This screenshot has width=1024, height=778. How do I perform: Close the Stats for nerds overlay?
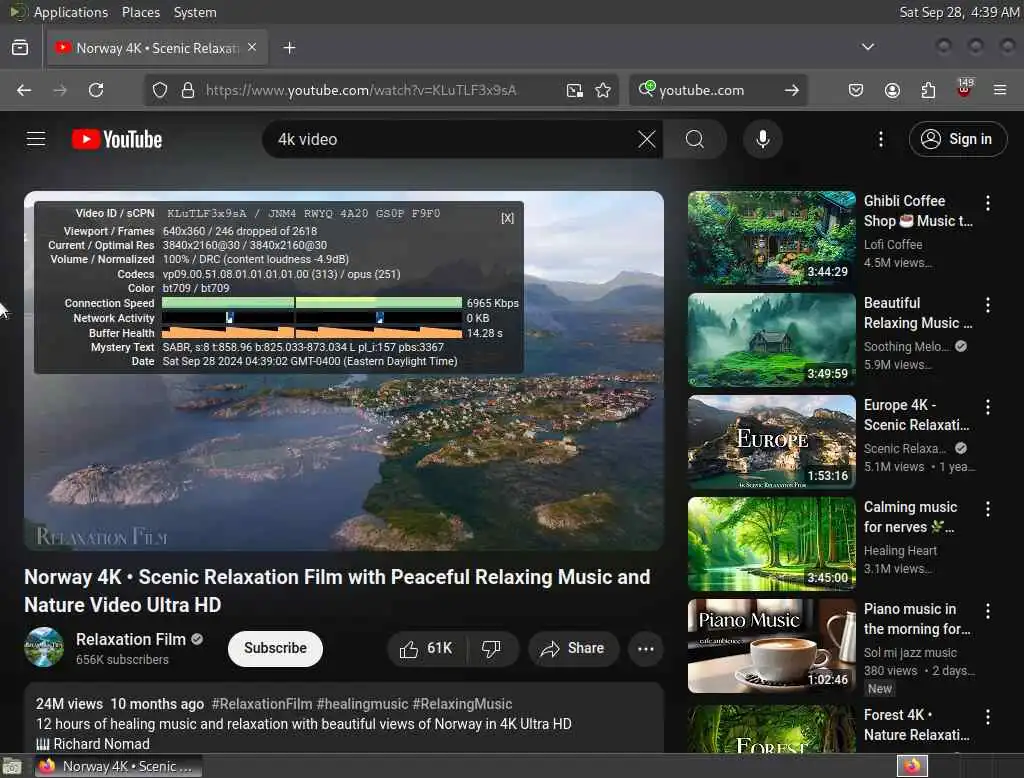tap(507, 218)
